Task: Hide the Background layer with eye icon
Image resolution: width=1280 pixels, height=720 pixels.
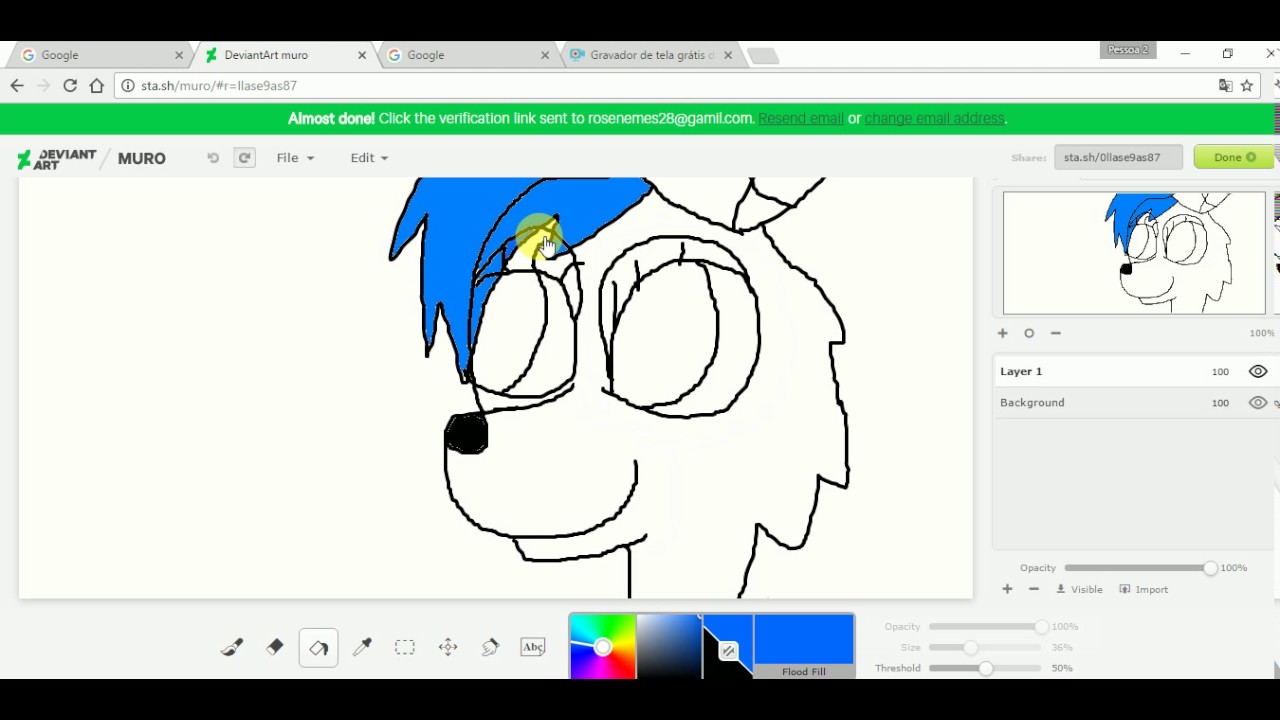Action: (1258, 403)
